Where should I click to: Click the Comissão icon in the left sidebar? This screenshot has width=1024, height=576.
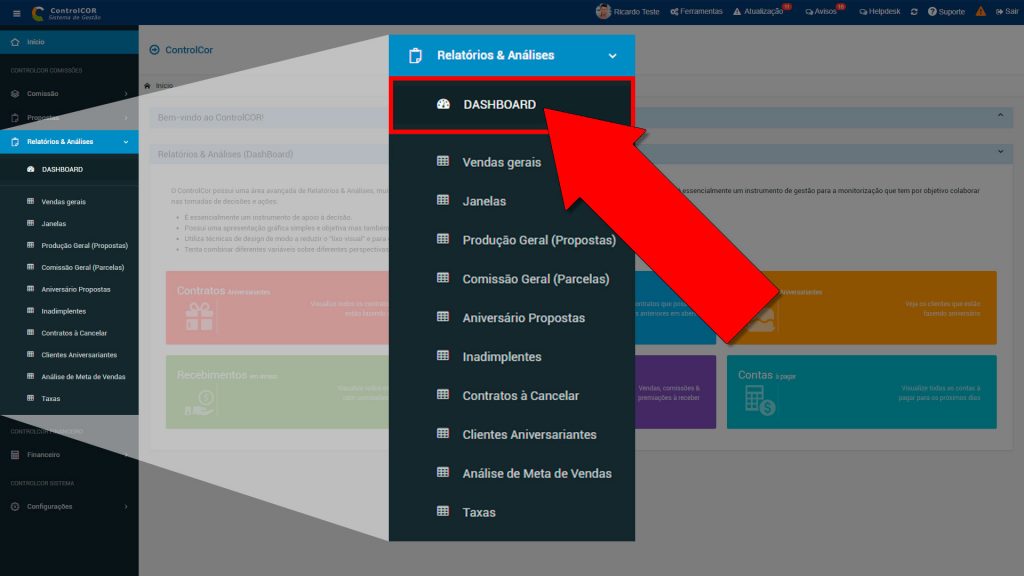coord(15,93)
